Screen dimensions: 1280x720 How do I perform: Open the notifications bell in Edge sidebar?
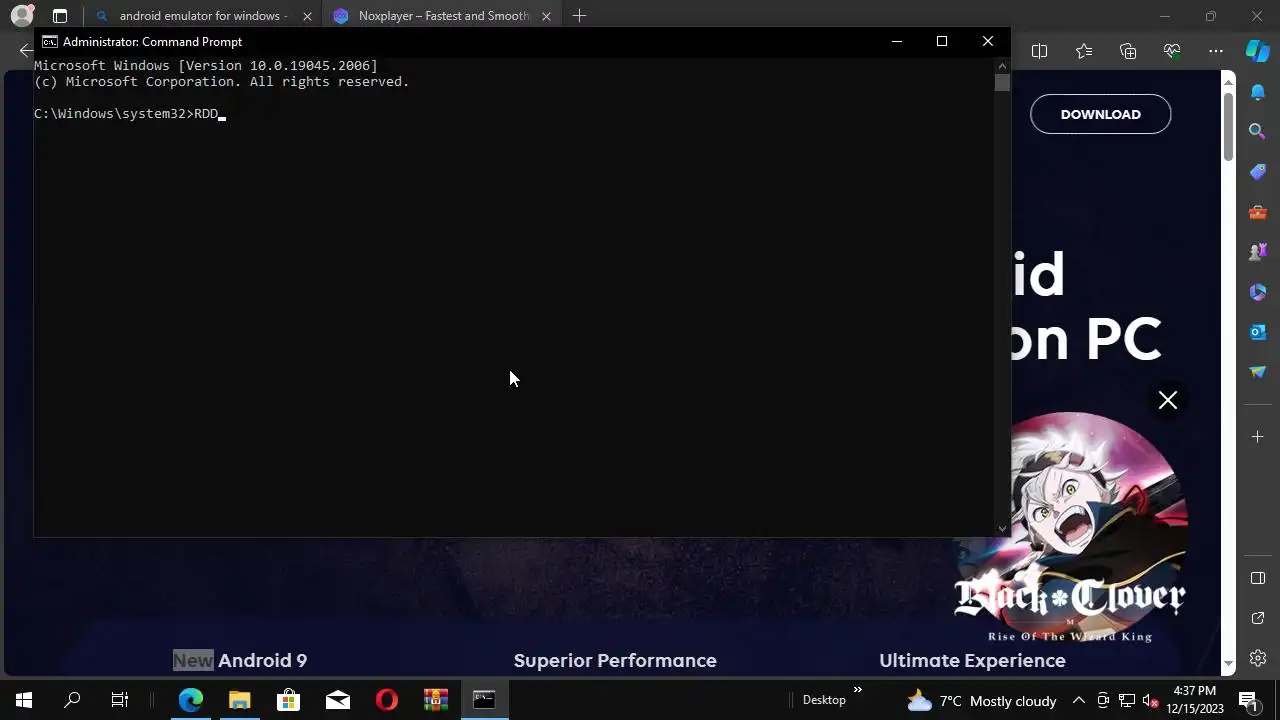[1258, 92]
